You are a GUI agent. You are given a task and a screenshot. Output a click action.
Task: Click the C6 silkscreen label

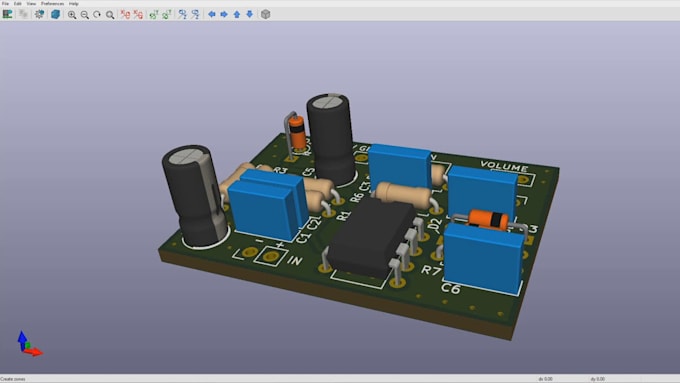pos(451,288)
